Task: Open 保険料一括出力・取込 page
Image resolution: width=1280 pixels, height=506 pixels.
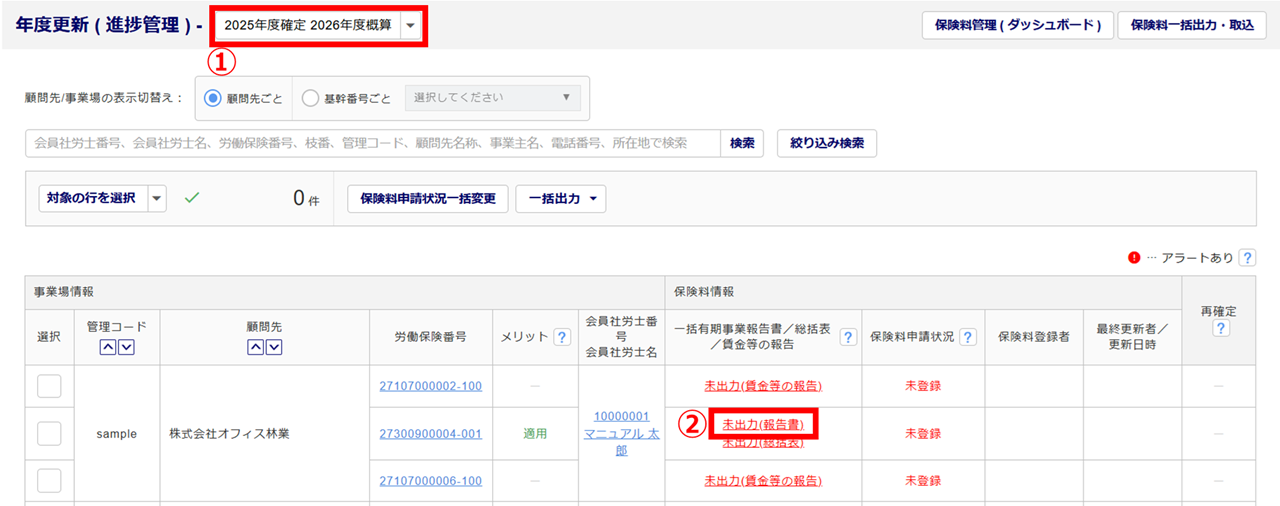Action: [1192, 25]
